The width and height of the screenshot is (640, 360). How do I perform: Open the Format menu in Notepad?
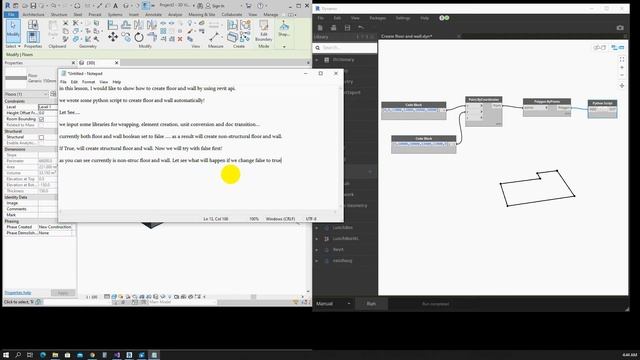point(88,82)
